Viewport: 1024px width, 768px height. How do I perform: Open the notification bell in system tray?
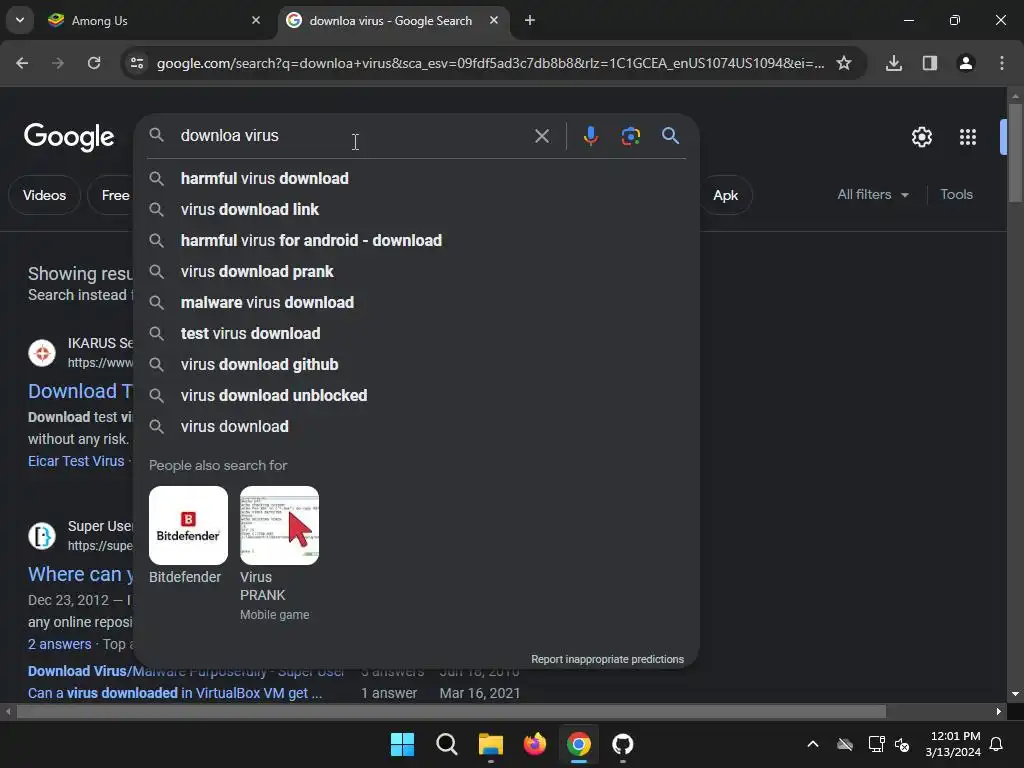(997, 744)
